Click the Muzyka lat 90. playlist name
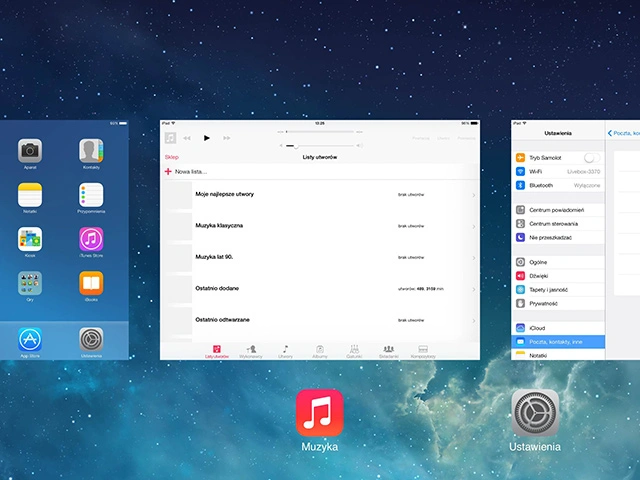The width and height of the screenshot is (640, 480). point(214,257)
